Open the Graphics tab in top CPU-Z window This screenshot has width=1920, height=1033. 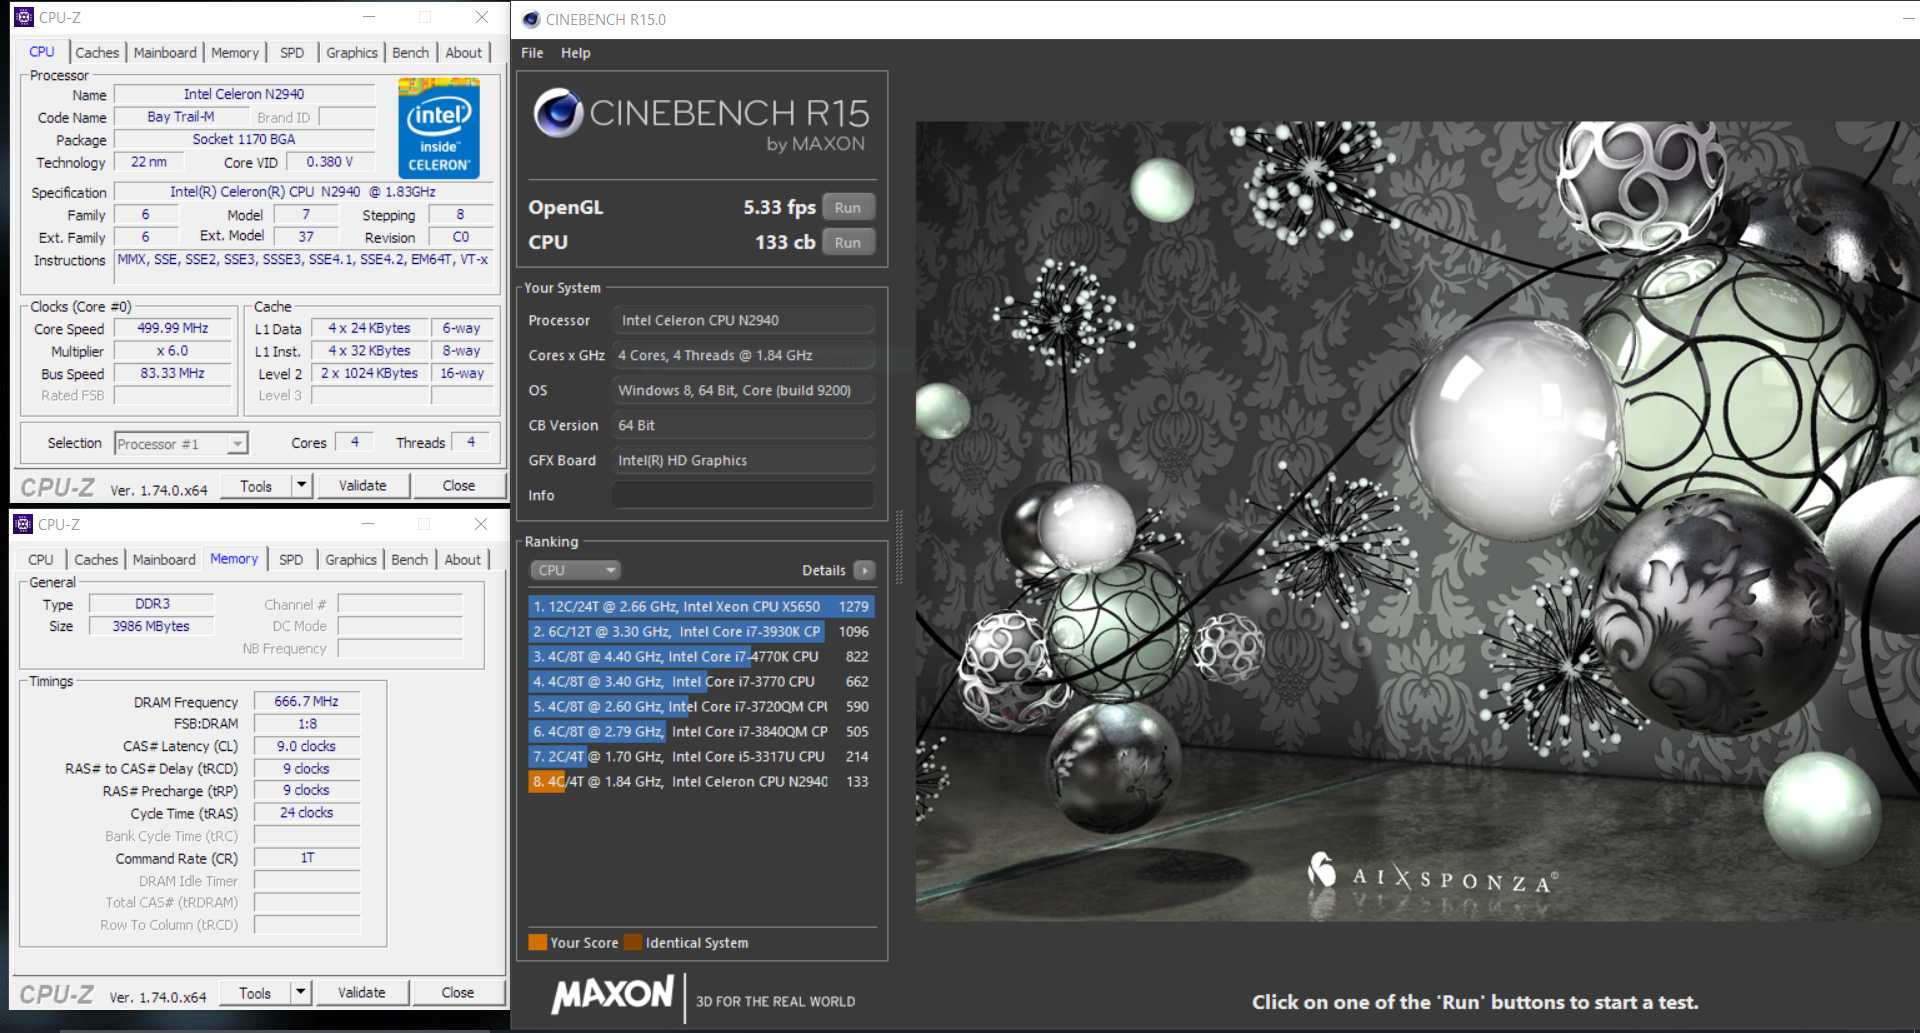352,53
